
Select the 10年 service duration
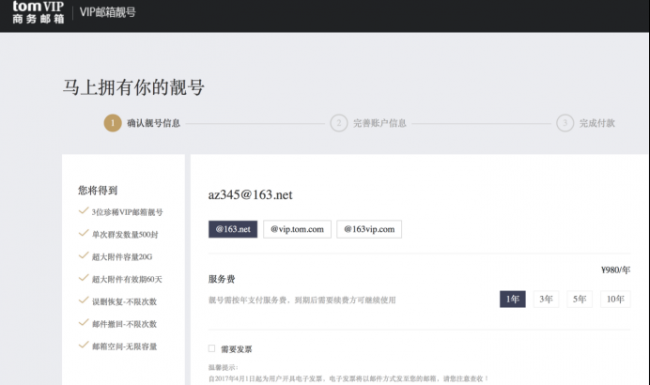tap(615, 299)
